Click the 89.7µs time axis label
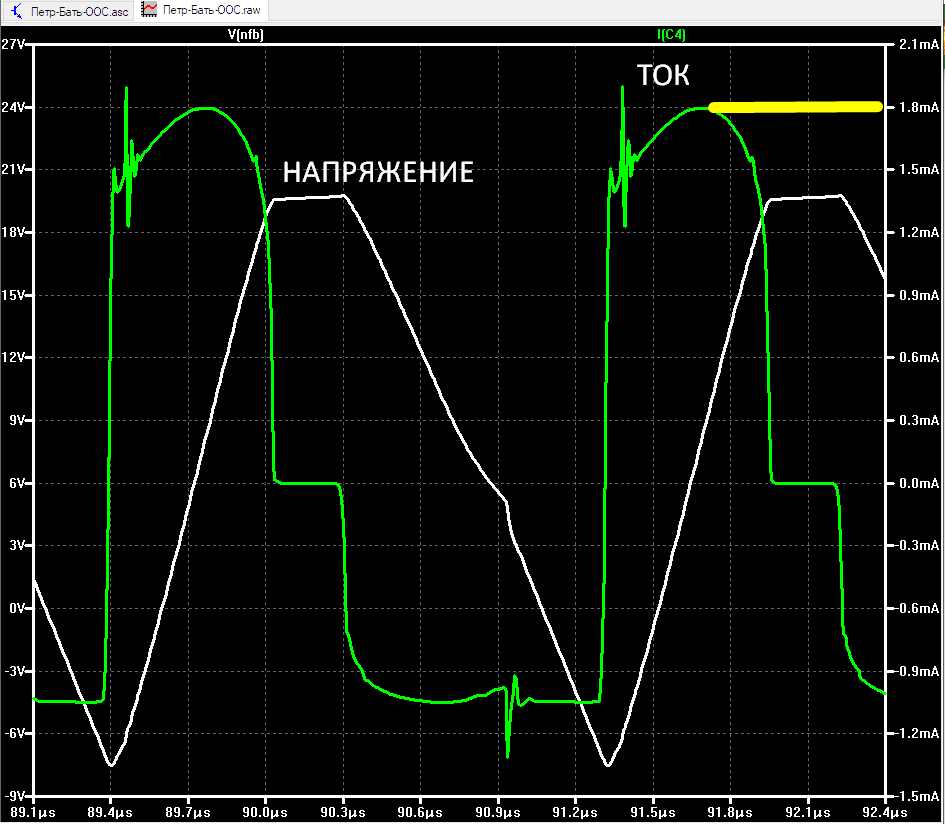945x824 pixels. tap(188, 813)
